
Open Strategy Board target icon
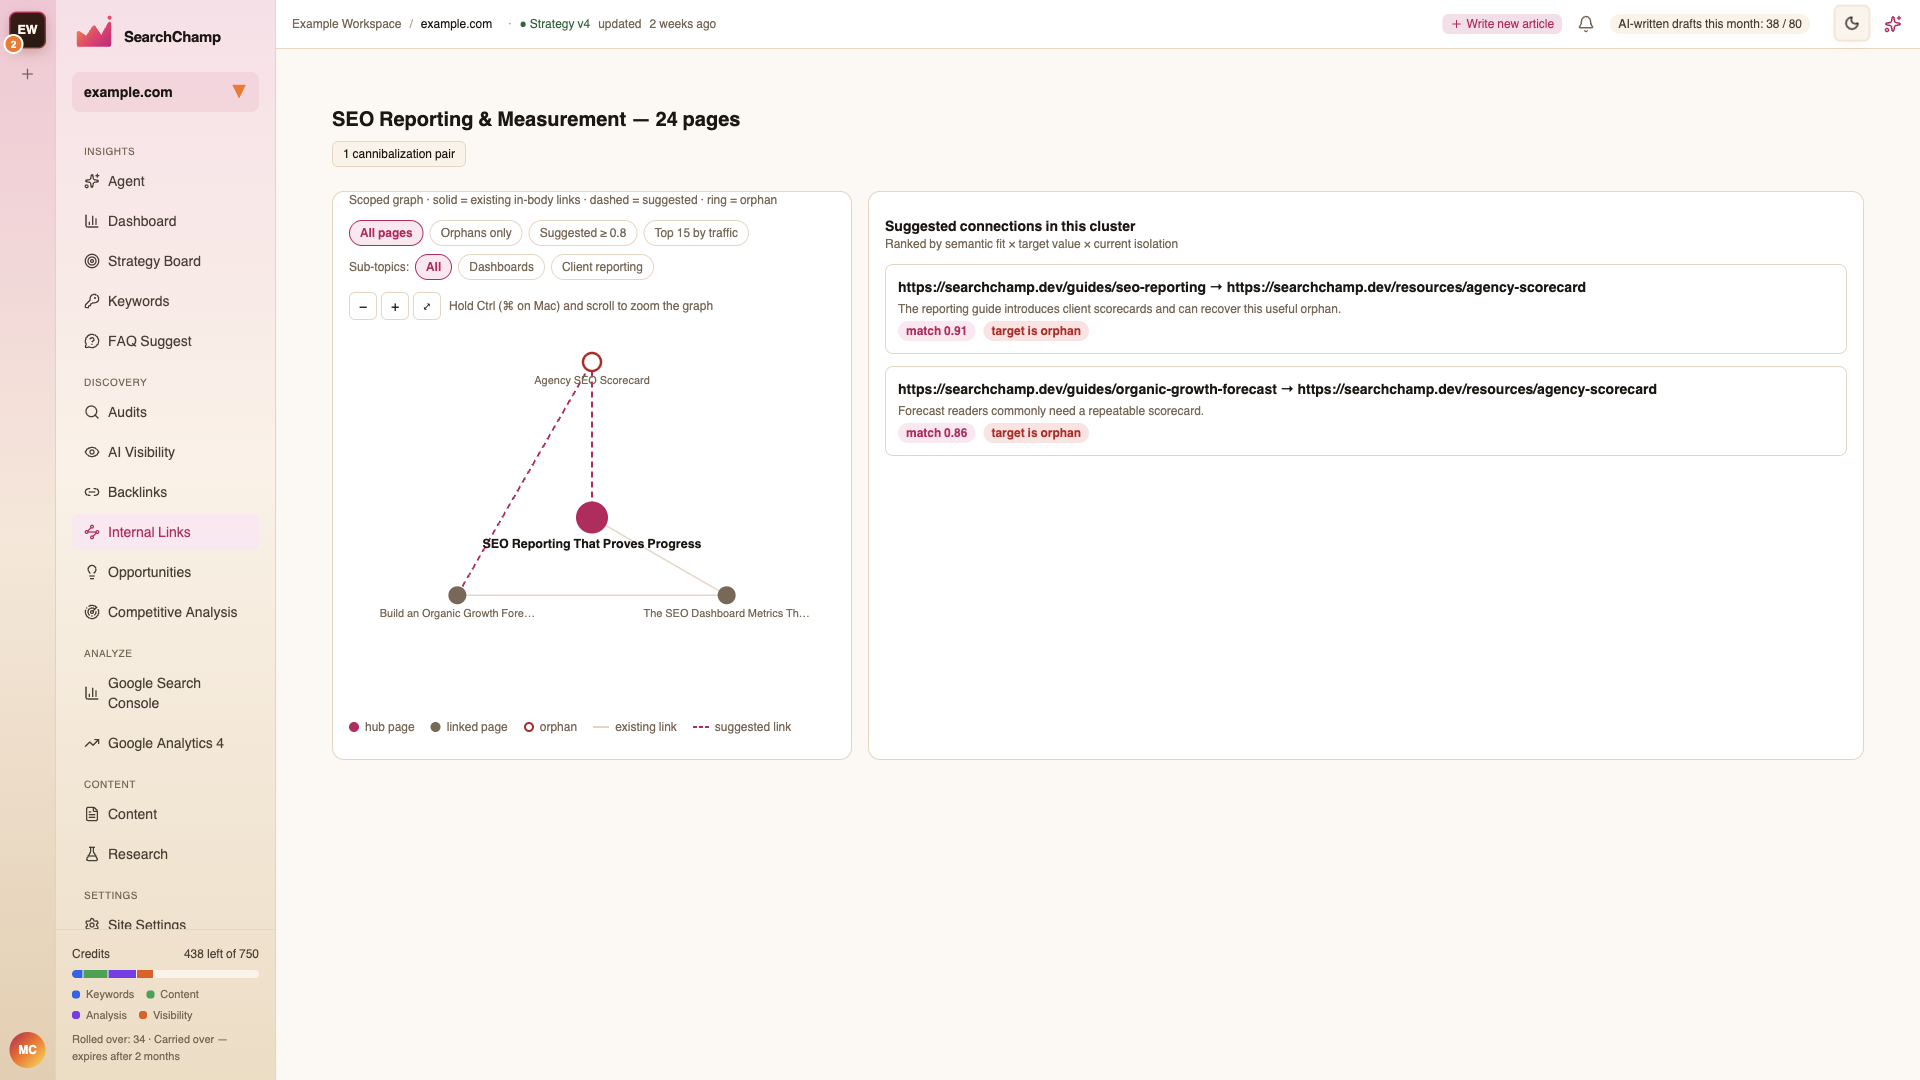pos(92,261)
